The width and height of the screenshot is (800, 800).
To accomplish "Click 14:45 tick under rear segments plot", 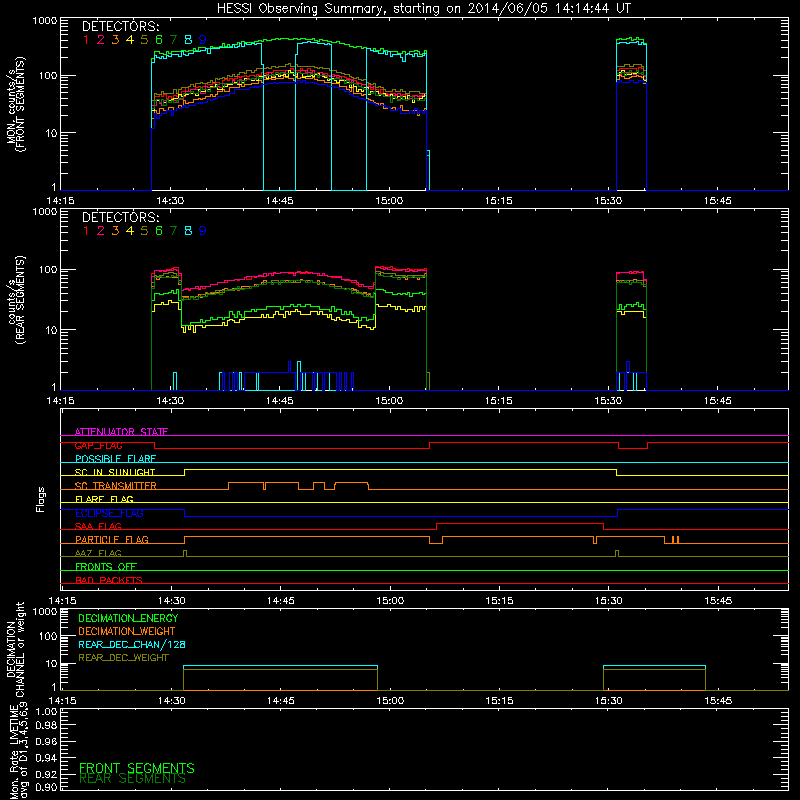I will coord(279,401).
